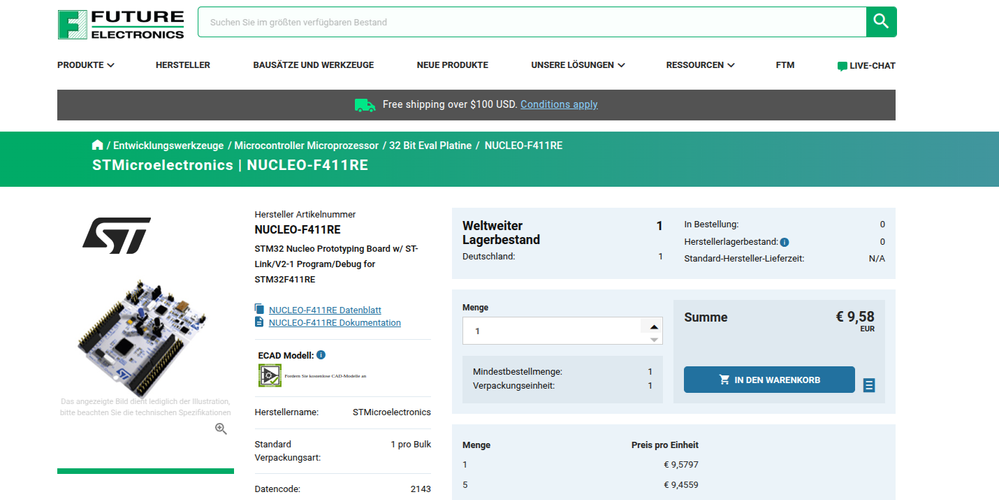
Task: Click the ECAD model CAD request icon
Action: pyautogui.click(x=270, y=375)
